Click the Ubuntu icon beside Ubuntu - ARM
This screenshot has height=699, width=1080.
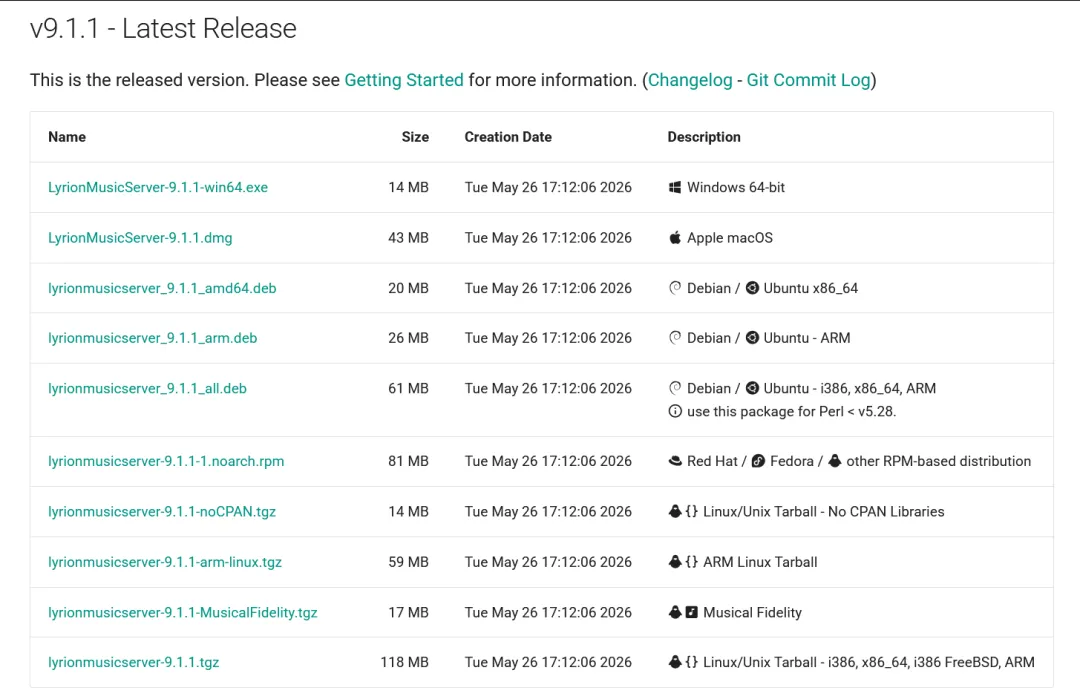pos(752,337)
